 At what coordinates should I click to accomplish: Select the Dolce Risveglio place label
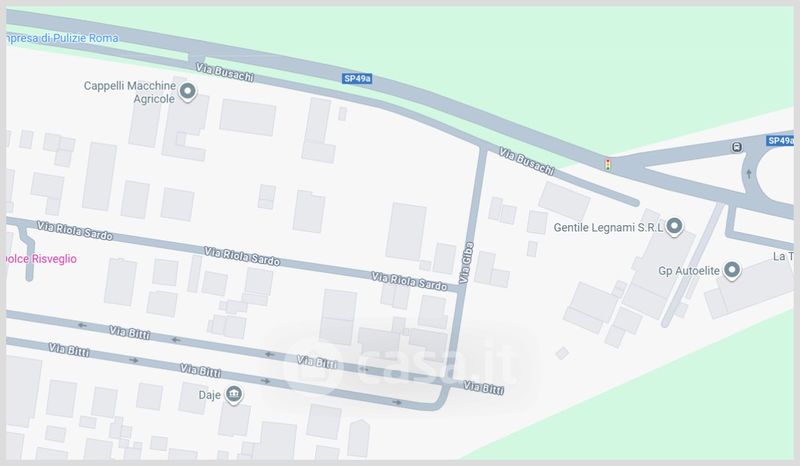pos(41,259)
